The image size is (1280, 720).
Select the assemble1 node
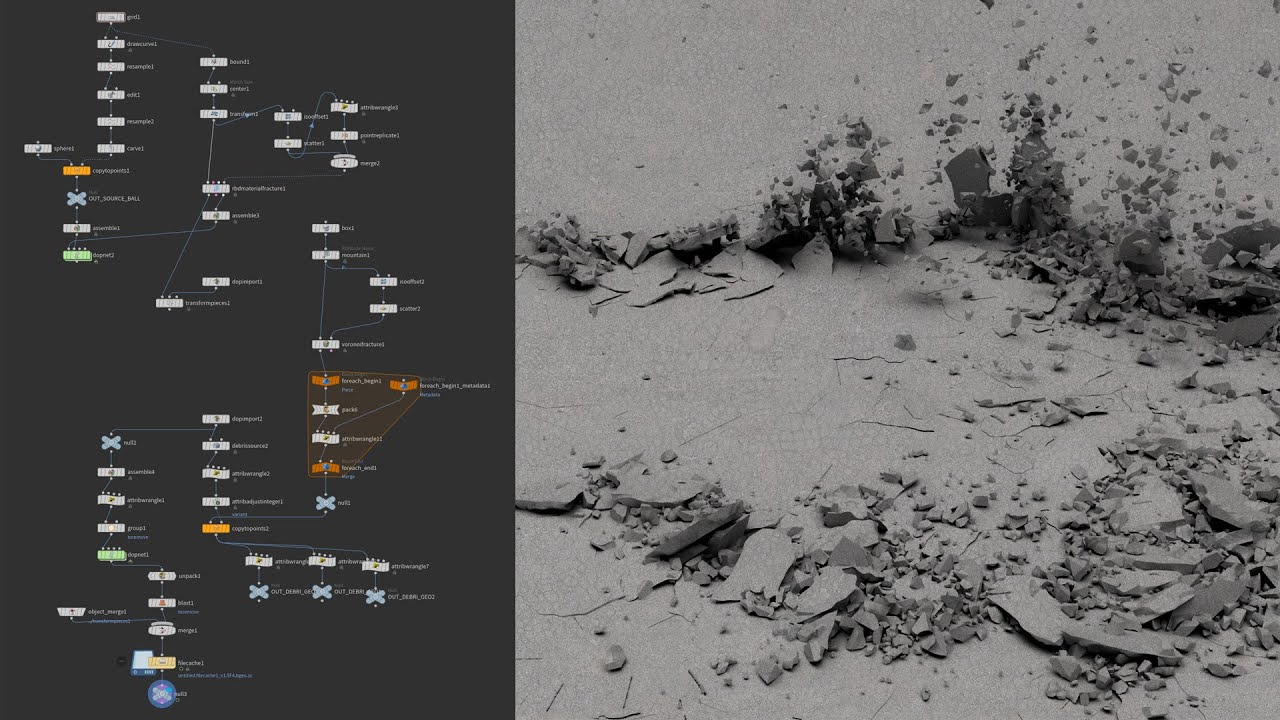(77, 228)
